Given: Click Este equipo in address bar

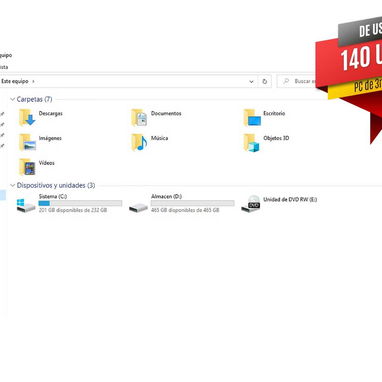Looking at the screenshot, I should tap(15, 81).
